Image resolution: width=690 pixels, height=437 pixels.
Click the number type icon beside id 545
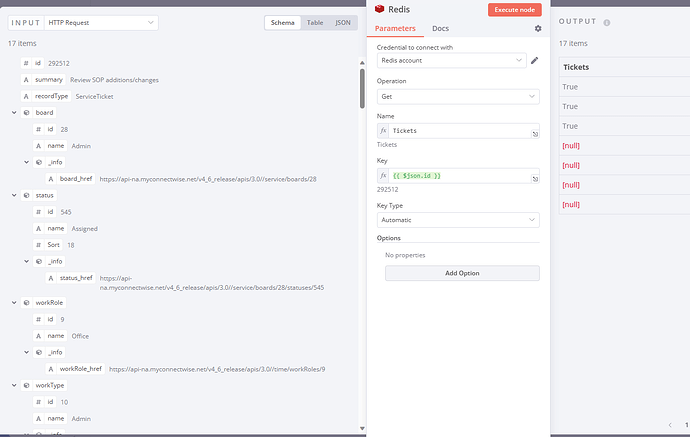click(x=39, y=212)
